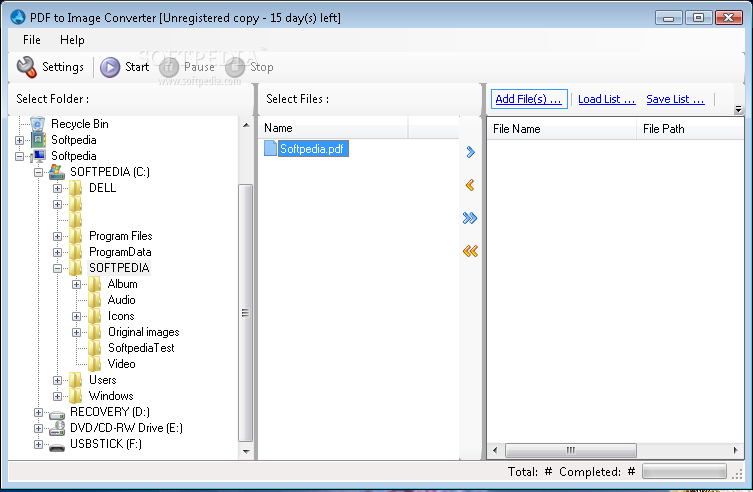The width and height of the screenshot is (753, 492).
Task: Click the folder tree scroll down arrow
Action: coord(246,451)
